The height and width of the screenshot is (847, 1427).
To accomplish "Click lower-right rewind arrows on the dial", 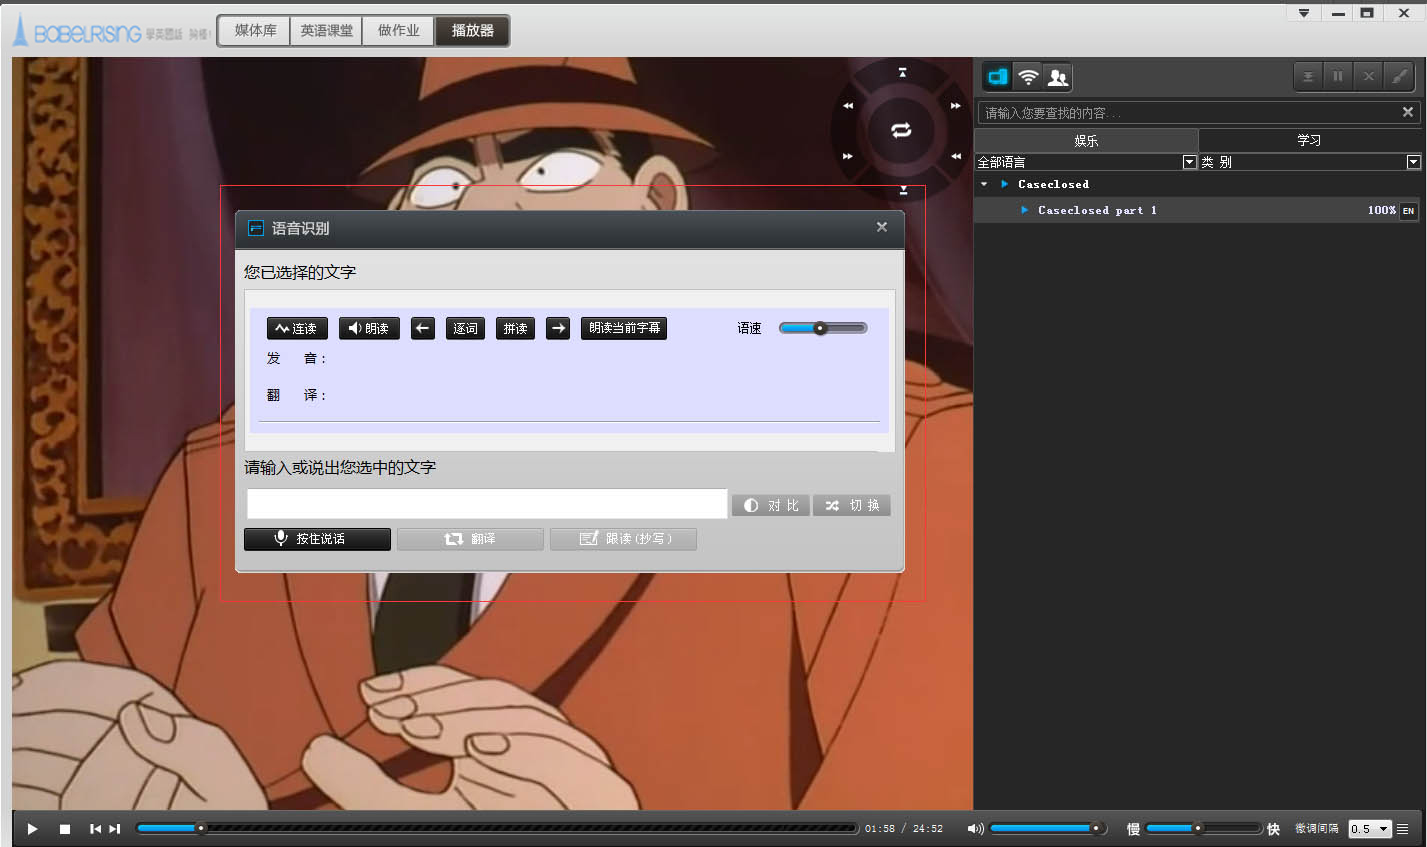I will point(956,156).
